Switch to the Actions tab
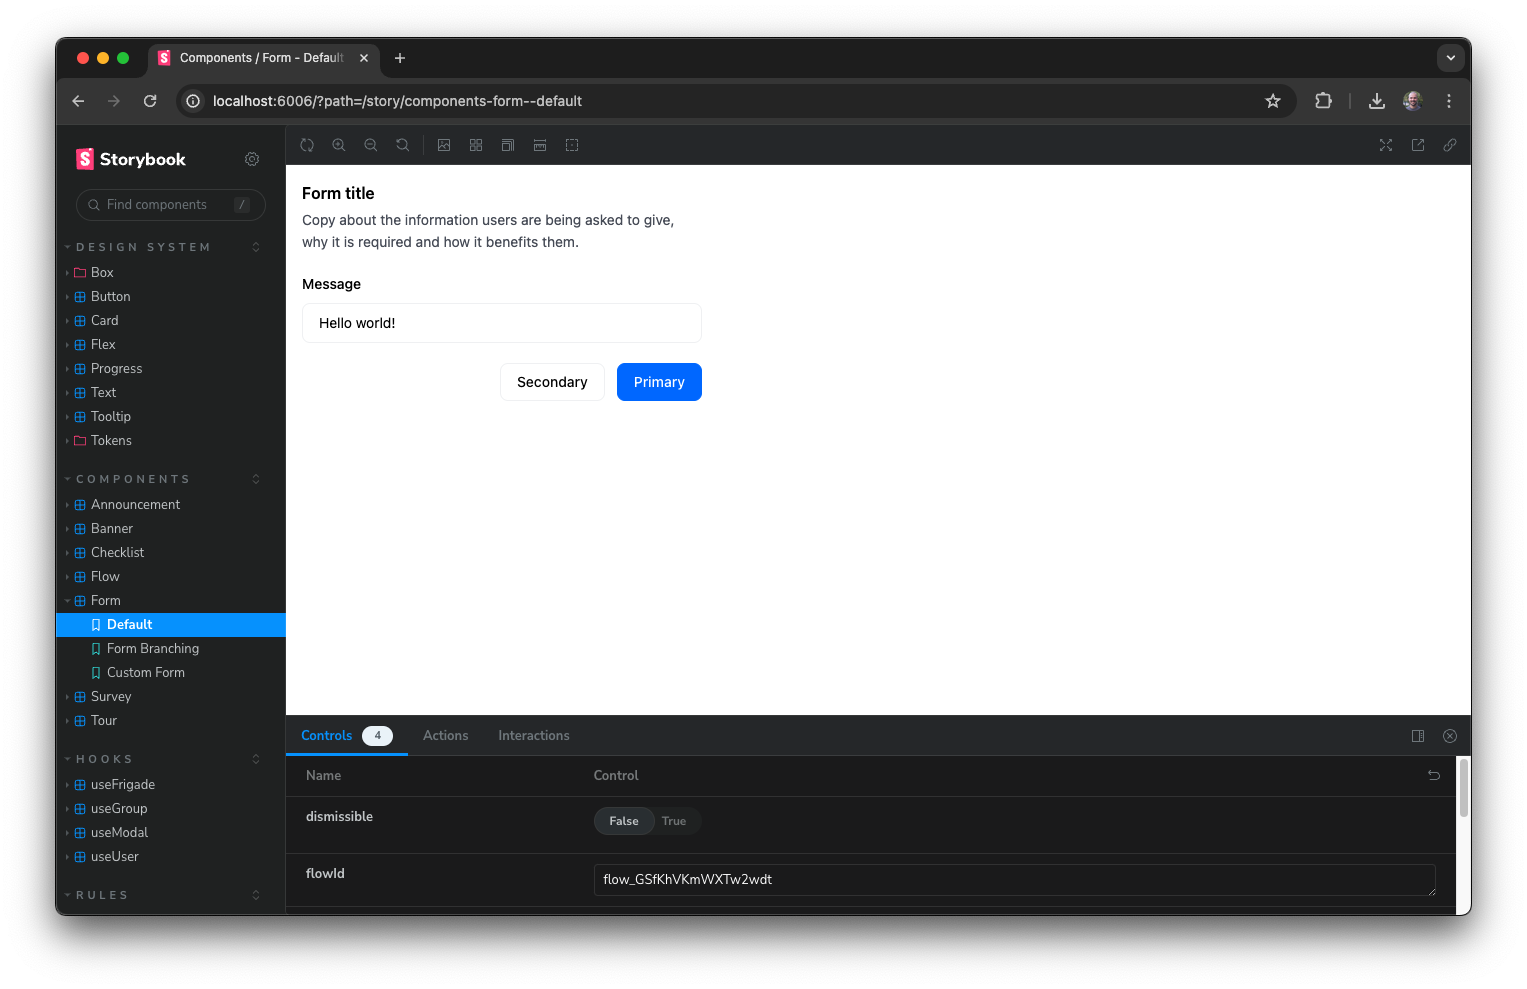Viewport: 1527px width, 989px height. click(x=445, y=736)
